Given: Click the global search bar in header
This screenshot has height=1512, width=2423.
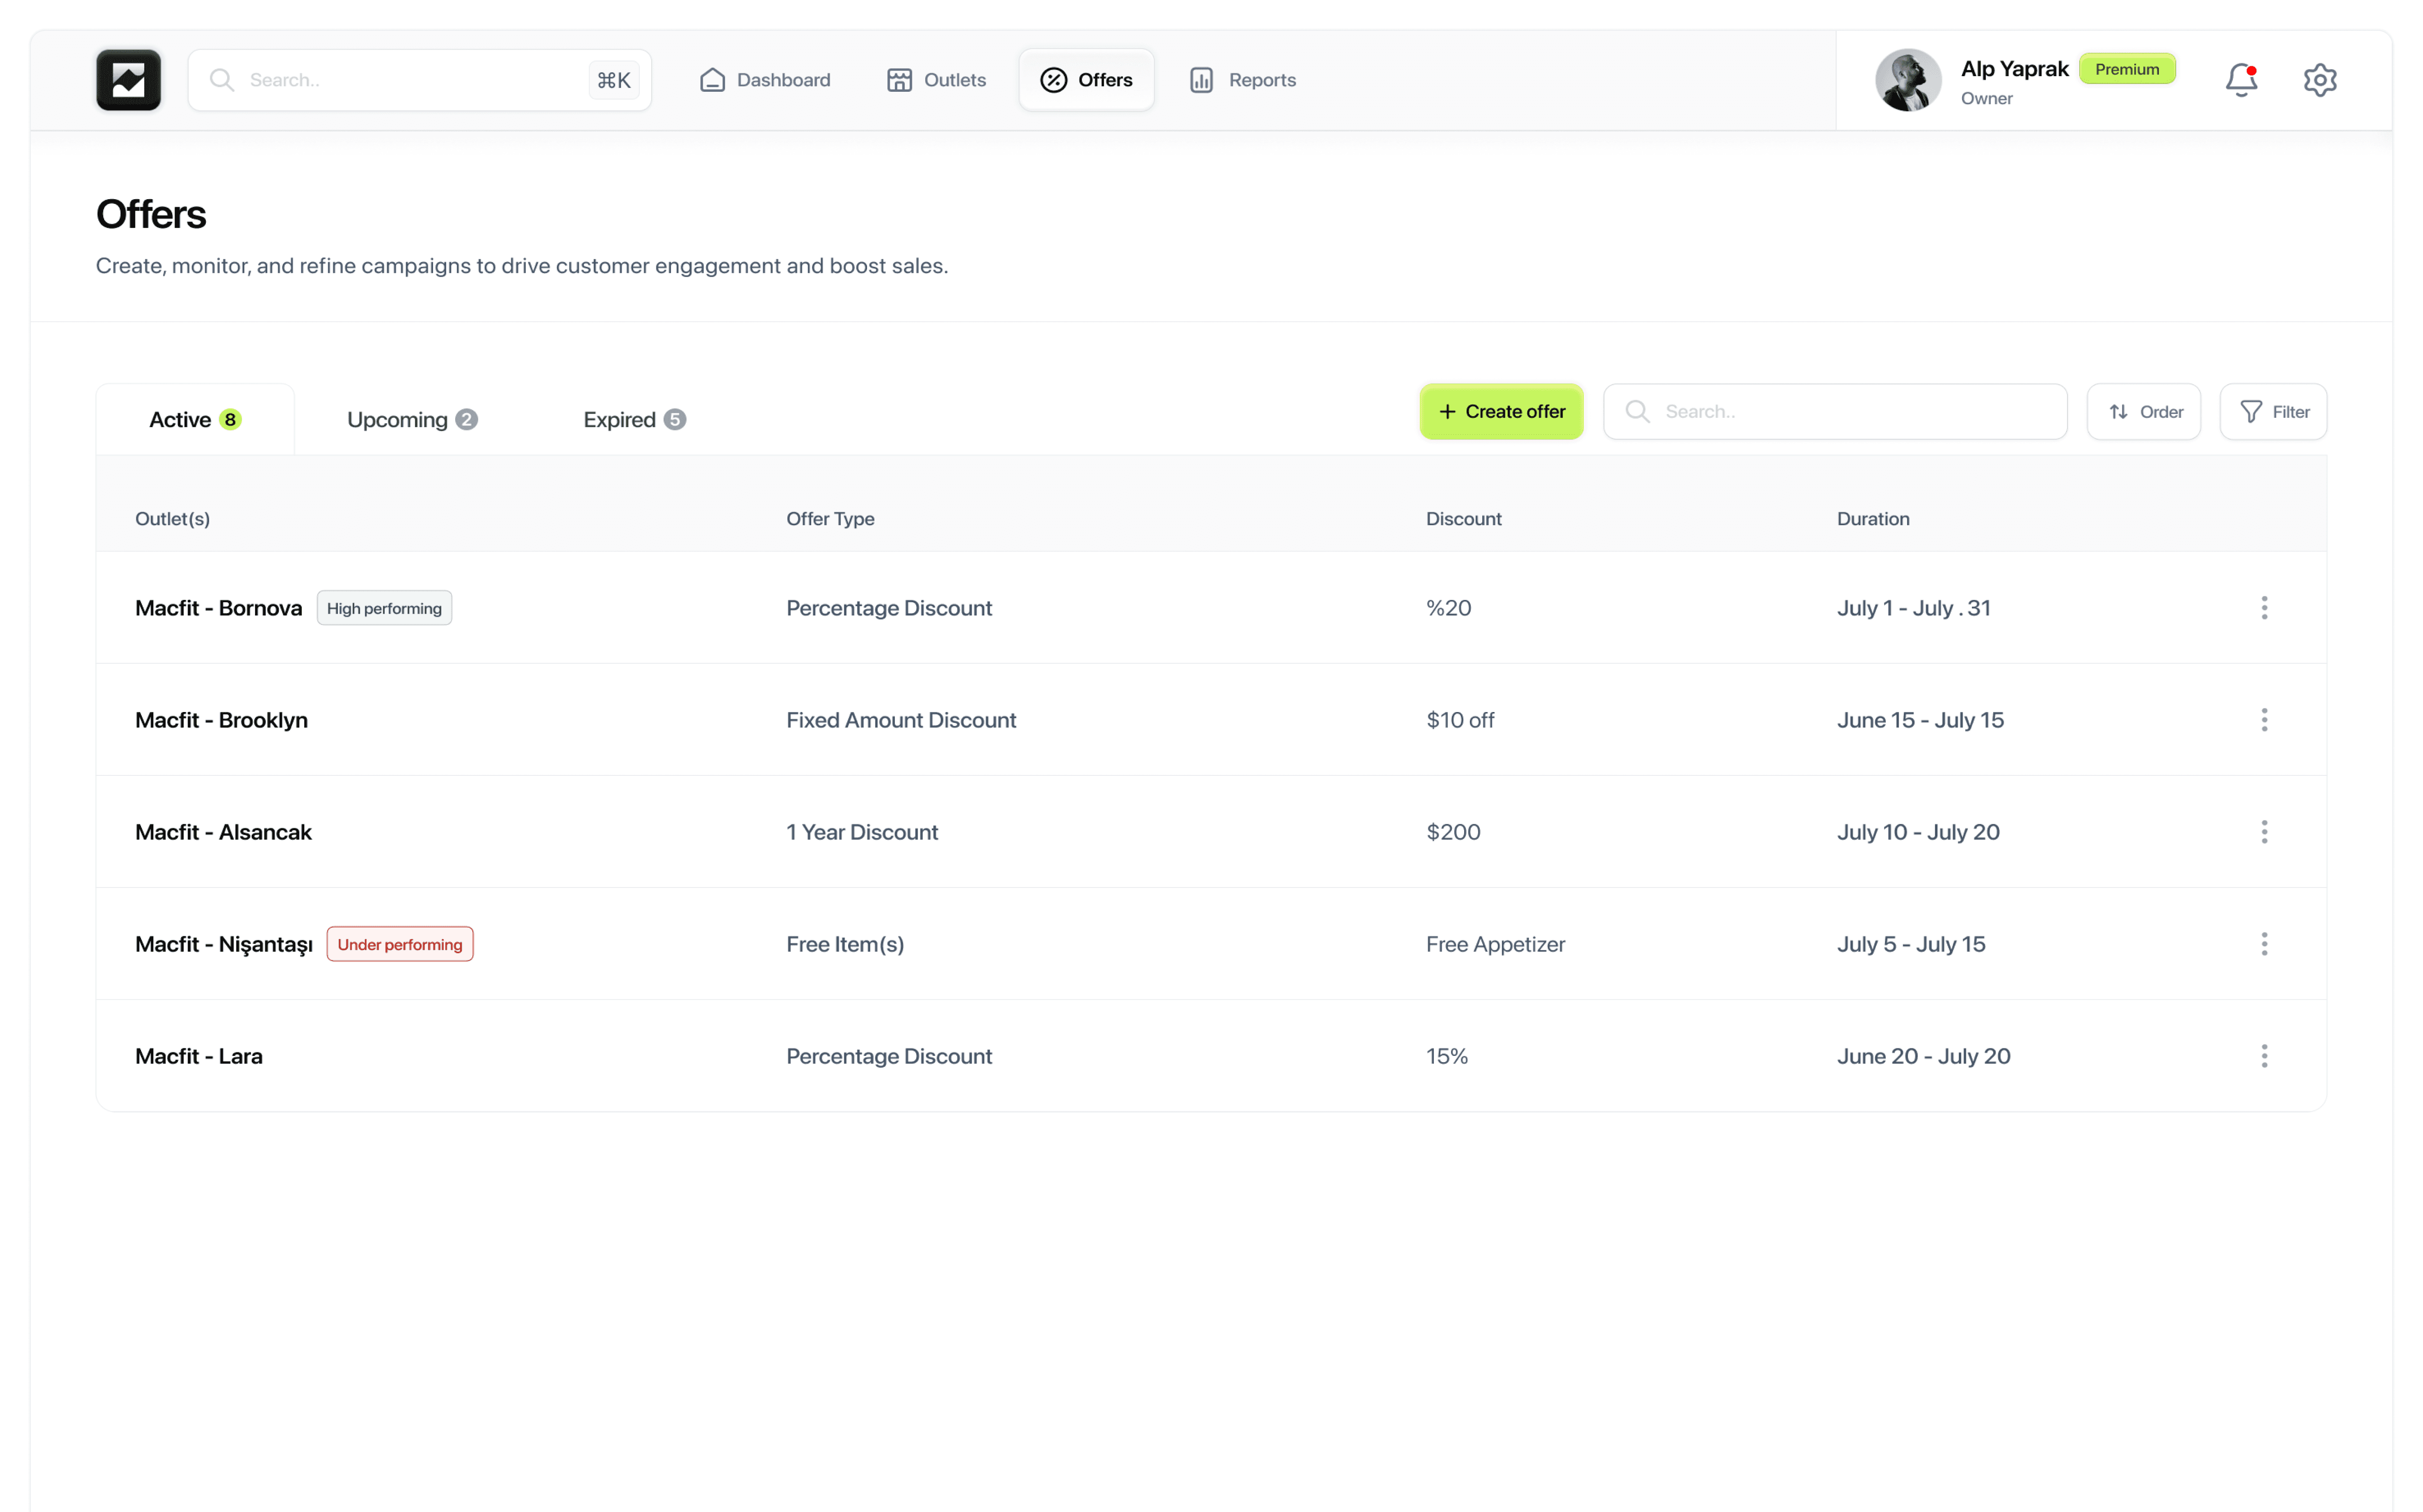Looking at the screenshot, I should click(410, 80).
